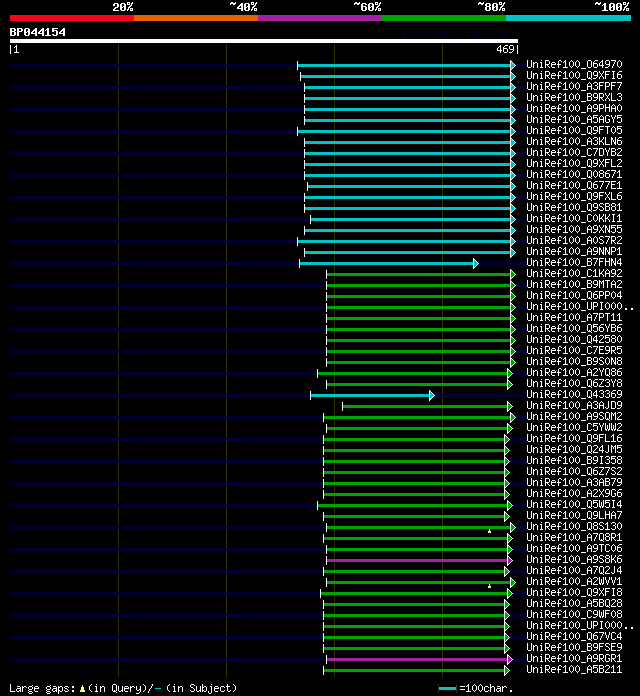Viewport: 640px width, 696px height.
Task: Select the UniRef100_Q08671 label
Action: pos(574,174)
